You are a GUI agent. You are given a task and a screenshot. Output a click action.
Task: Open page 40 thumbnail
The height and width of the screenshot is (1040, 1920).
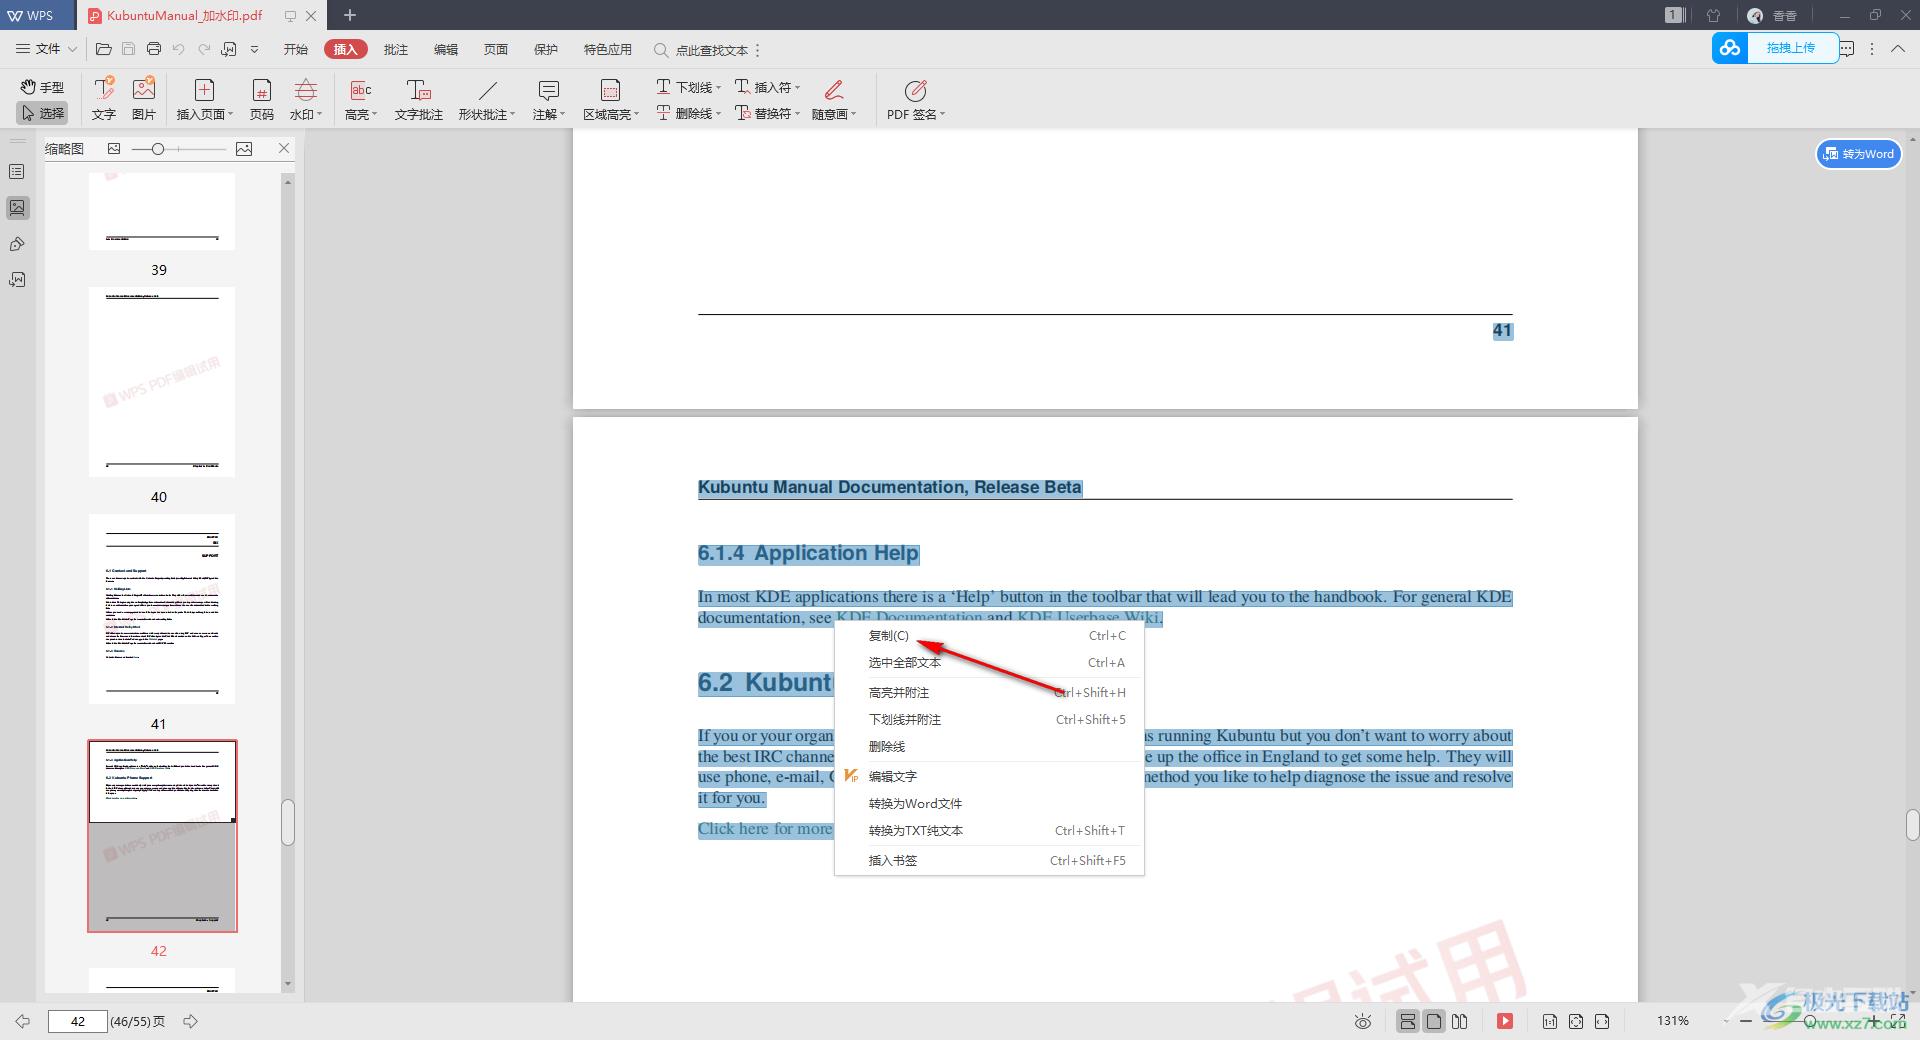[x=162, y=382]
